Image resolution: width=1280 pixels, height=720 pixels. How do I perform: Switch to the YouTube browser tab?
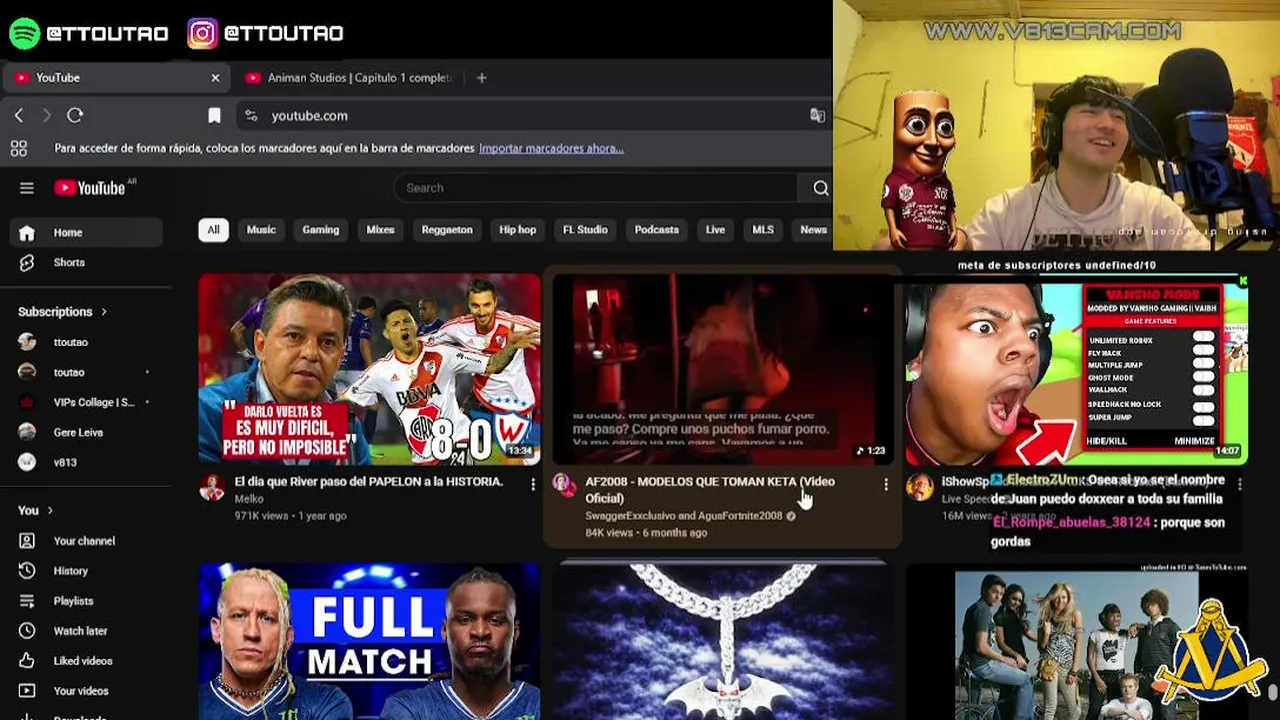(x=117, y=78)
